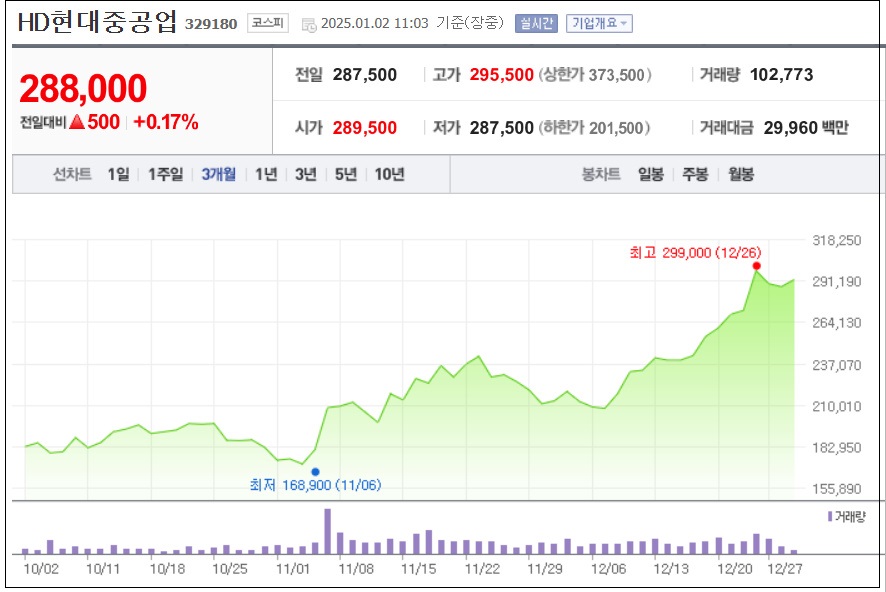Click the 하한가 201,500 text
This screenshot has height=592, width=886.
pyautogui.click(x=593, y=128)
